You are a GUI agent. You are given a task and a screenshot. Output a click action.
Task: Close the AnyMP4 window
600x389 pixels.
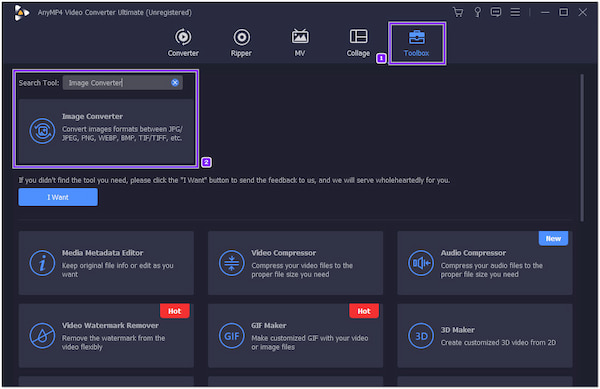tap(583, 12)
